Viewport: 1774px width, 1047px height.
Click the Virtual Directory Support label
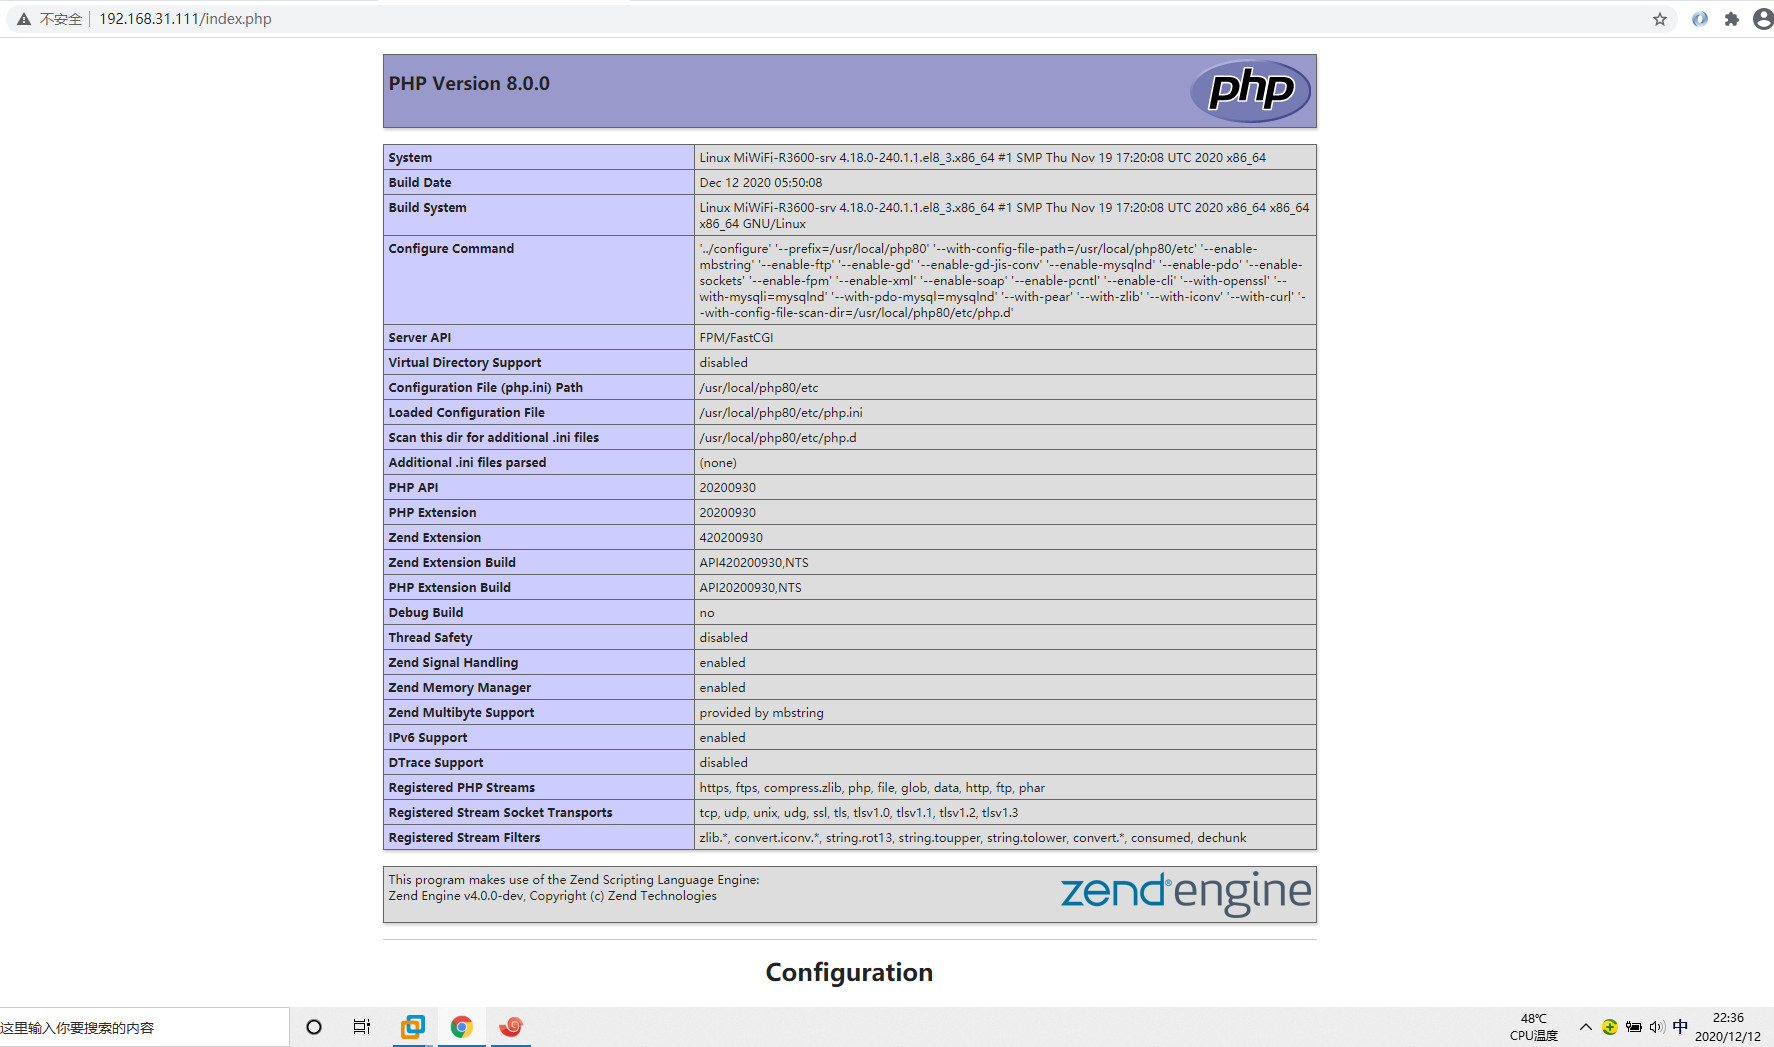pos(465,363)
